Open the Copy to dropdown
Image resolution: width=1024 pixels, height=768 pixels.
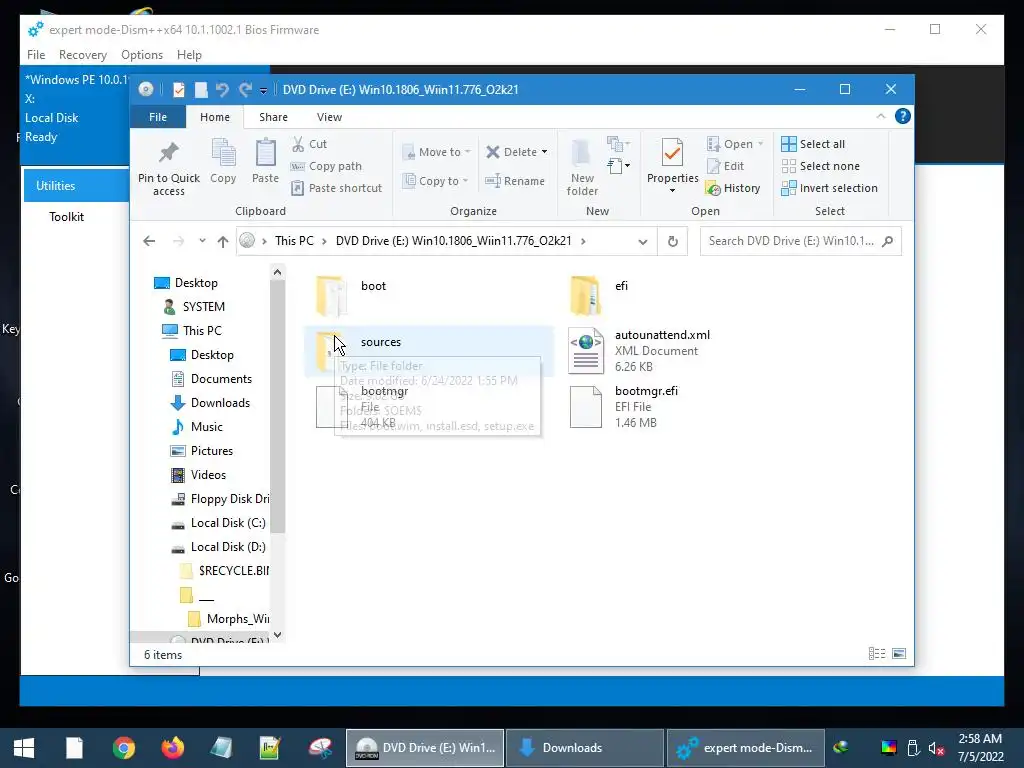point(435,181)
